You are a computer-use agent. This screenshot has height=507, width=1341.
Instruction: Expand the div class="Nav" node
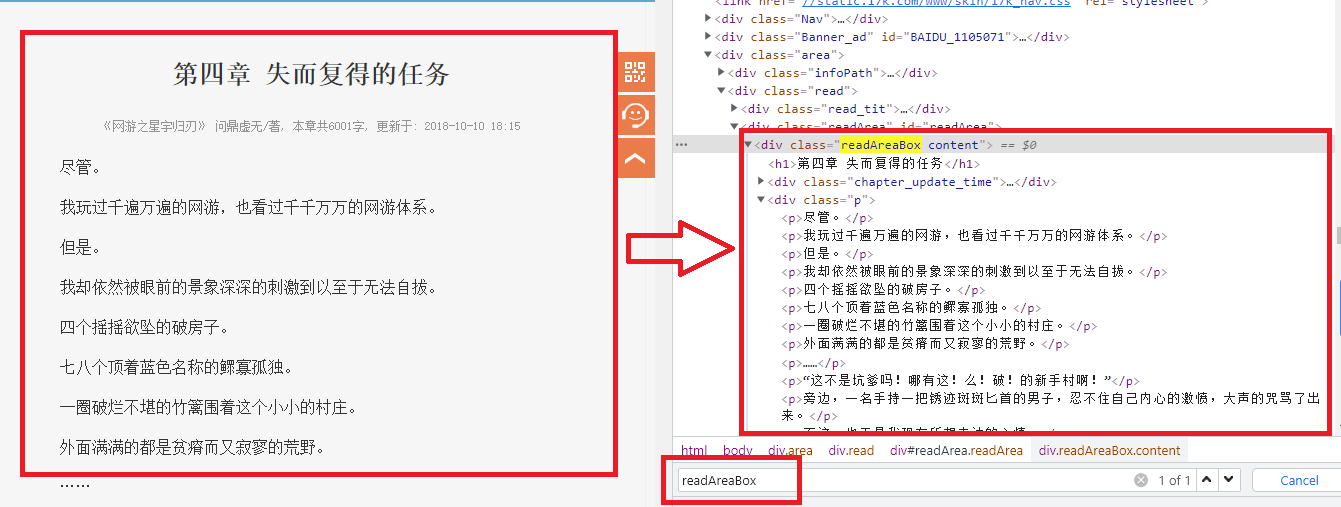[x=708, y=19]
